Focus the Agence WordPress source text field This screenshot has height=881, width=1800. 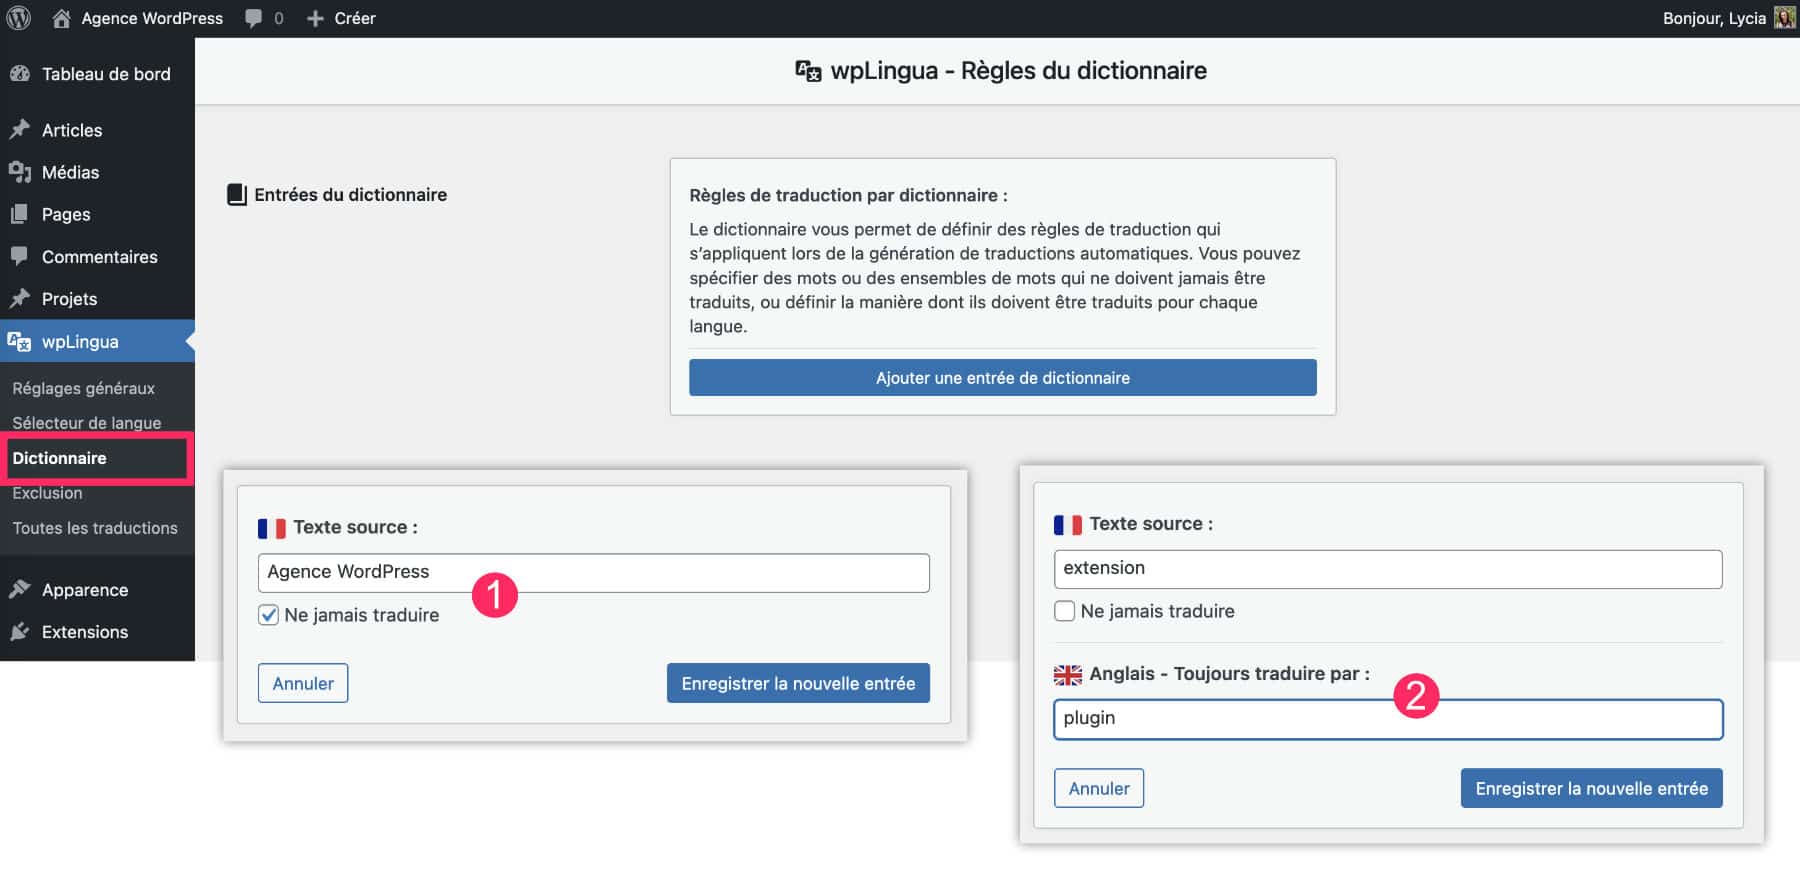coord(594,573)
